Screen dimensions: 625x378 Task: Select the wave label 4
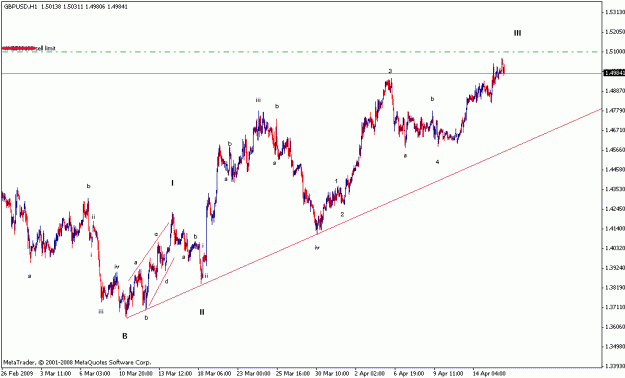(x=437, y=162)
